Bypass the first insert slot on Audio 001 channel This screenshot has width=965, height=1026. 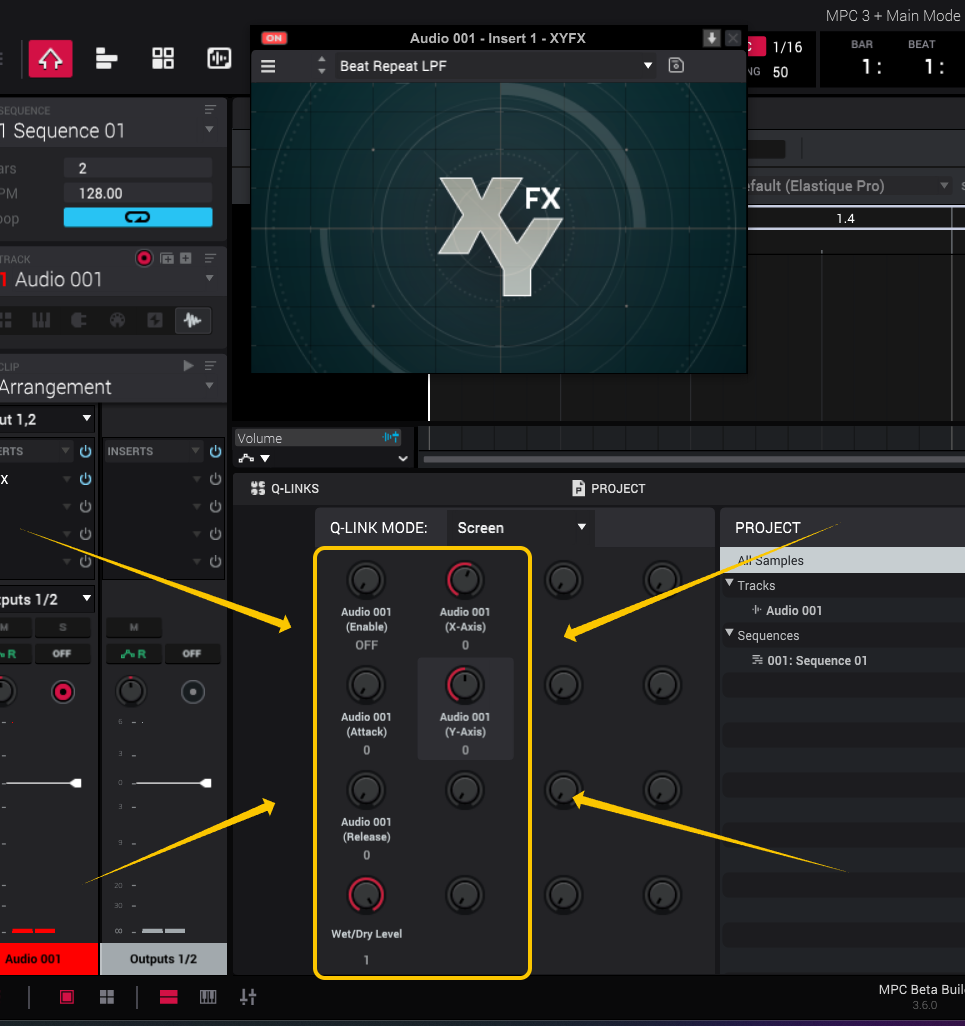[86, 479]
